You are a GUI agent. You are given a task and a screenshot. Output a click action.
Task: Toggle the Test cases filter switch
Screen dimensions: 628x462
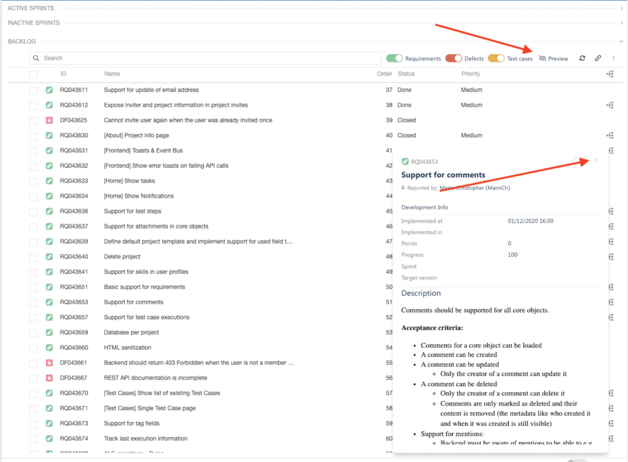496,59
